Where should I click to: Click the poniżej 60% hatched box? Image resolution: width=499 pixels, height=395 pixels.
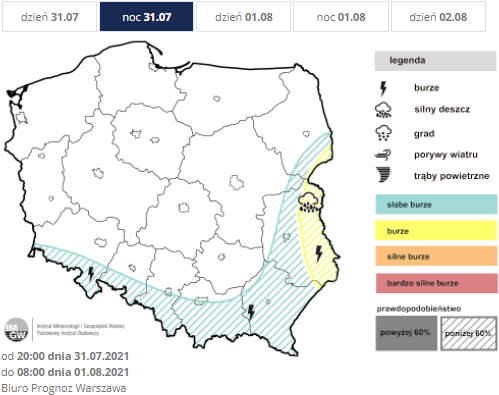(468, 333)
